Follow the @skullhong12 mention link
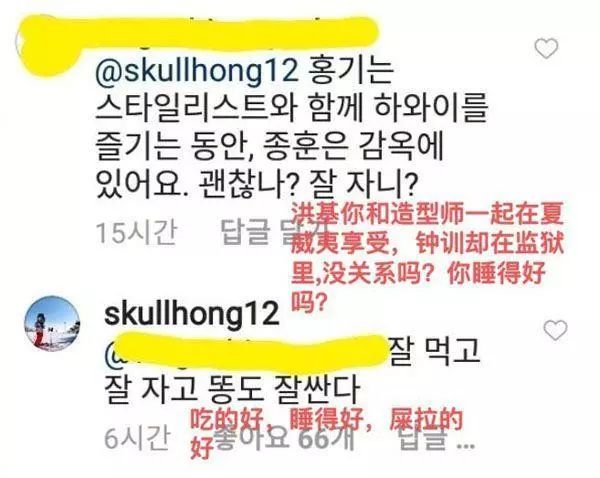 click(197, 72)
